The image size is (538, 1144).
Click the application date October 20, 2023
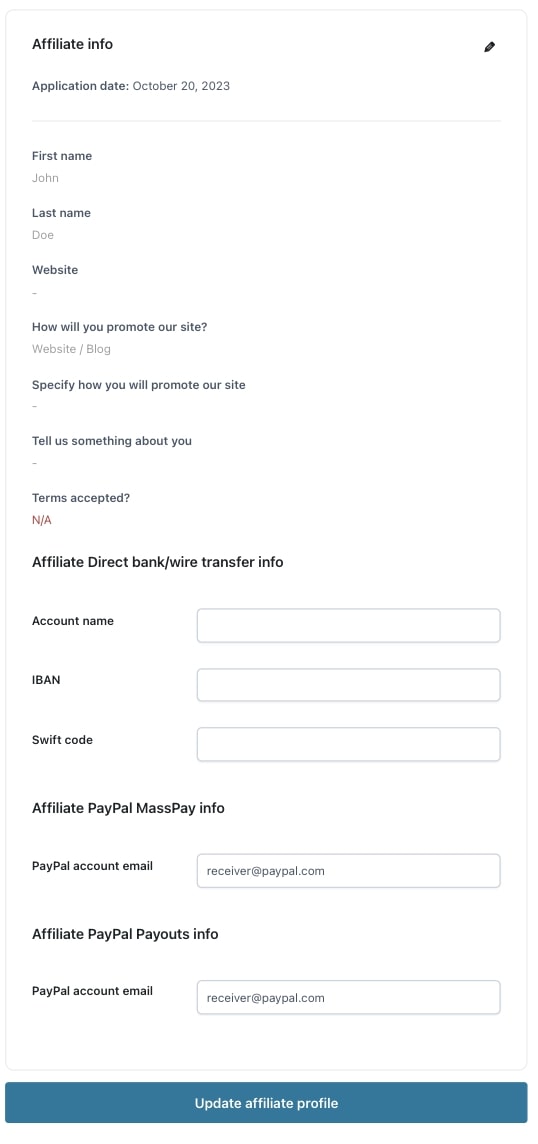pos(181,86)
